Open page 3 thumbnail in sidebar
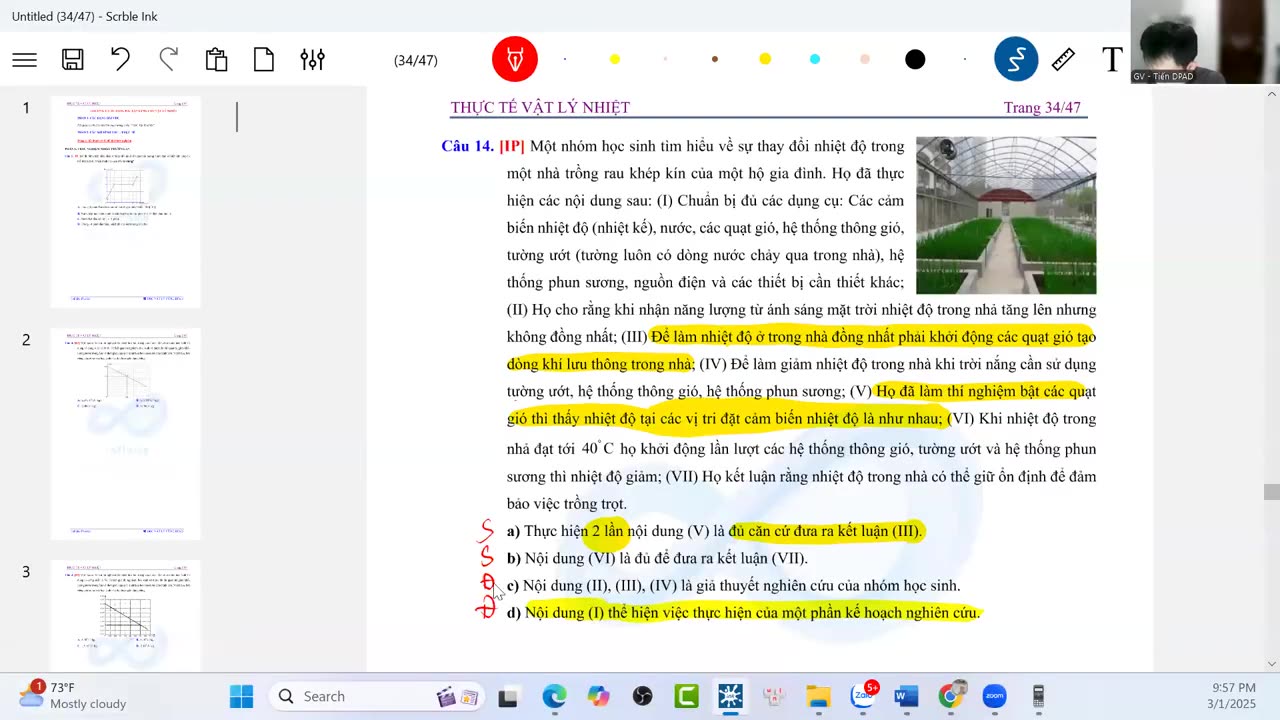Viewport: 1280px width, 720px height. [x=126, y=616]
